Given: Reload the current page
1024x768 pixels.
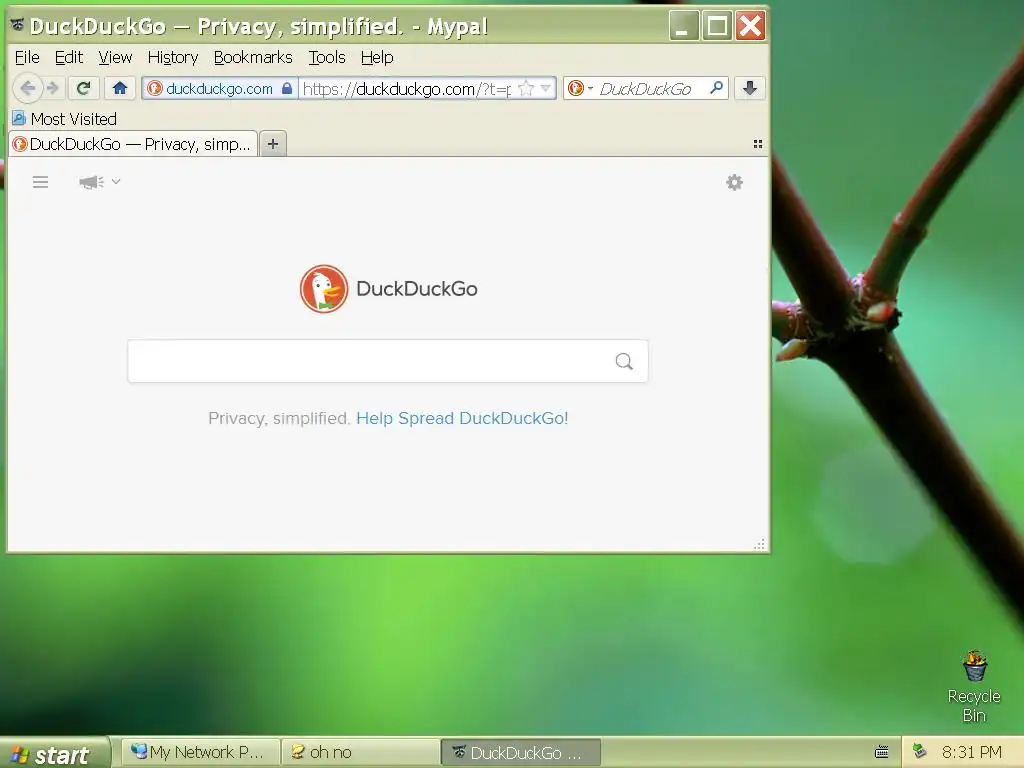Looking at the screenshot, I should click(84, 88).
